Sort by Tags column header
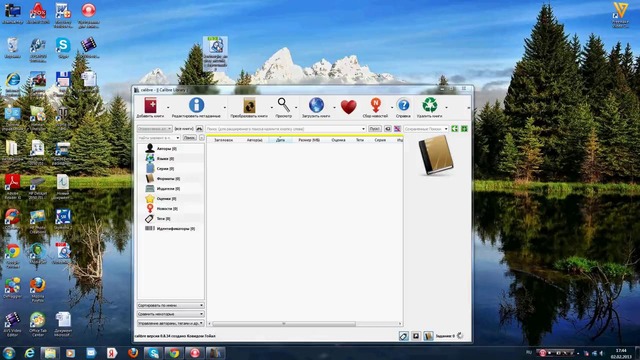 pos(360,140)
